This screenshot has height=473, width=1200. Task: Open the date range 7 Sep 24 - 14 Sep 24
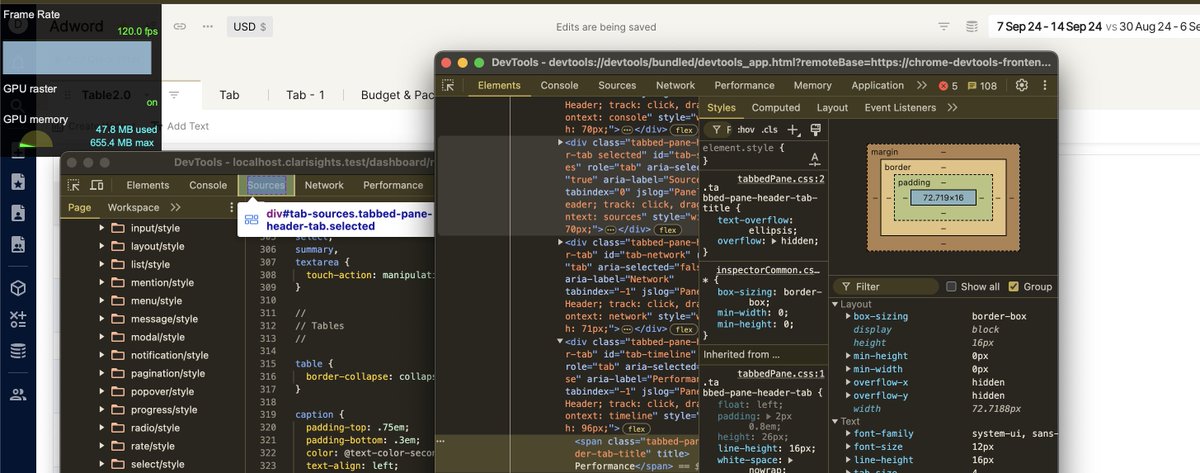click(1047, 27)
